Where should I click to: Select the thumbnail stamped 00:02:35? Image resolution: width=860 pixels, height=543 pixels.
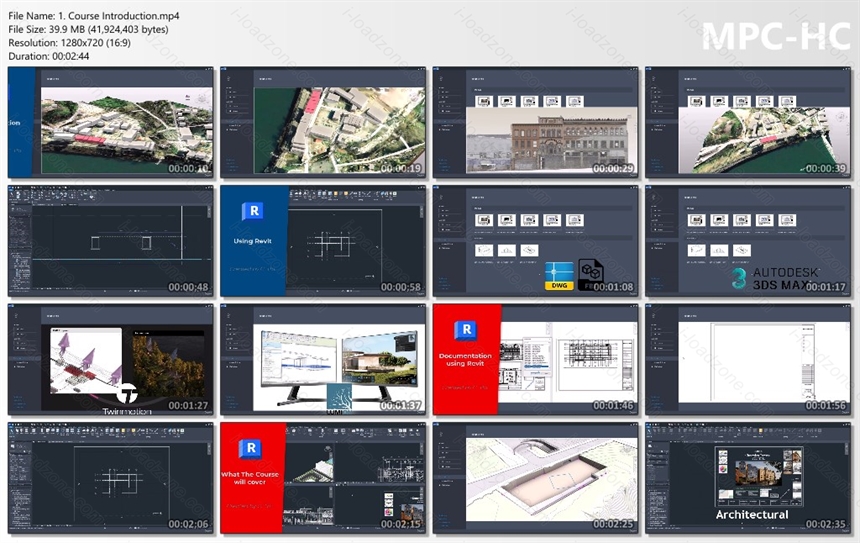749,478
